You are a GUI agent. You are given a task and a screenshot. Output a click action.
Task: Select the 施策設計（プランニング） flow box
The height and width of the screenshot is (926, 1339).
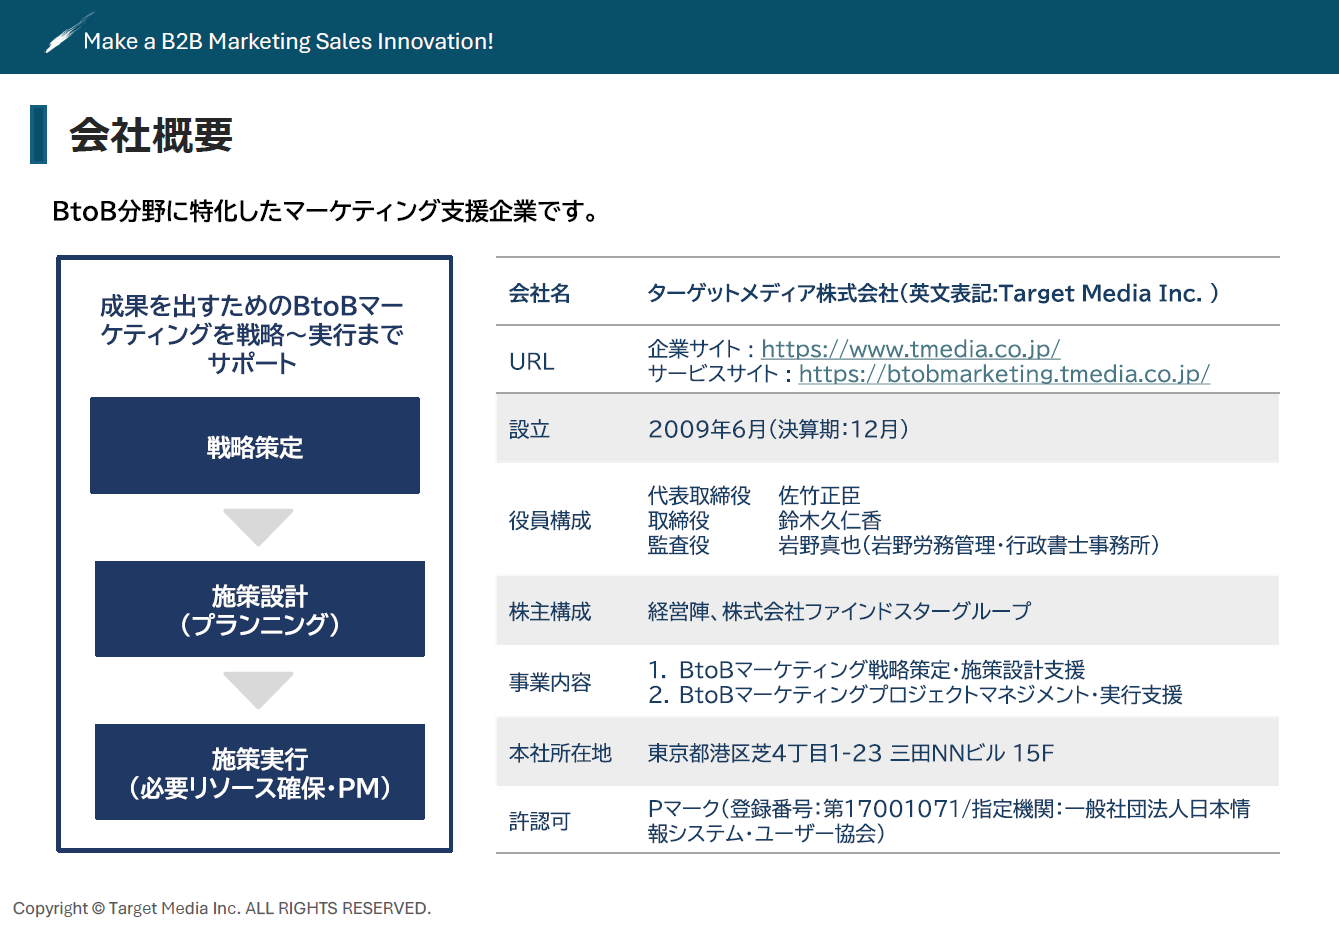coord(259,609)
